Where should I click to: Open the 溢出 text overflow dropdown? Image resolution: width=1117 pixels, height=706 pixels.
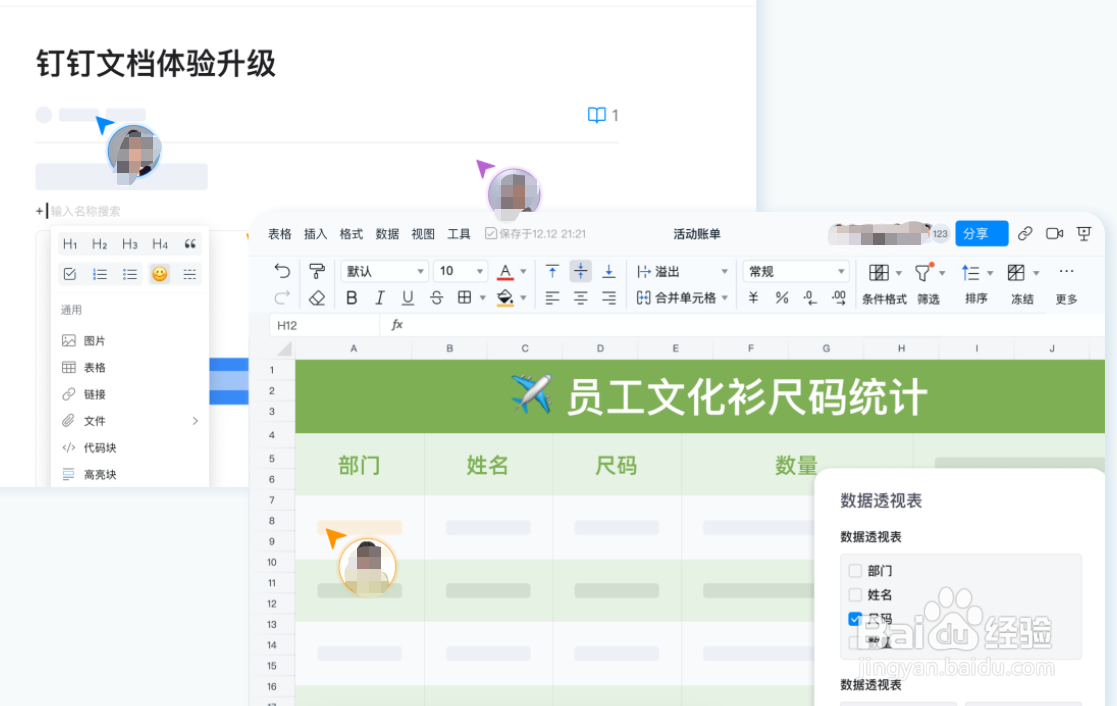(682, 271)
